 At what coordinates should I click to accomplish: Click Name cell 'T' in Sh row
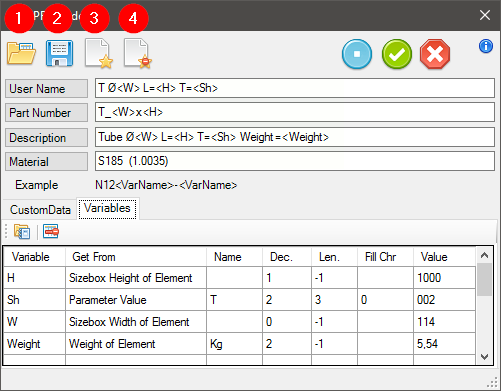(x=235, y=300)
